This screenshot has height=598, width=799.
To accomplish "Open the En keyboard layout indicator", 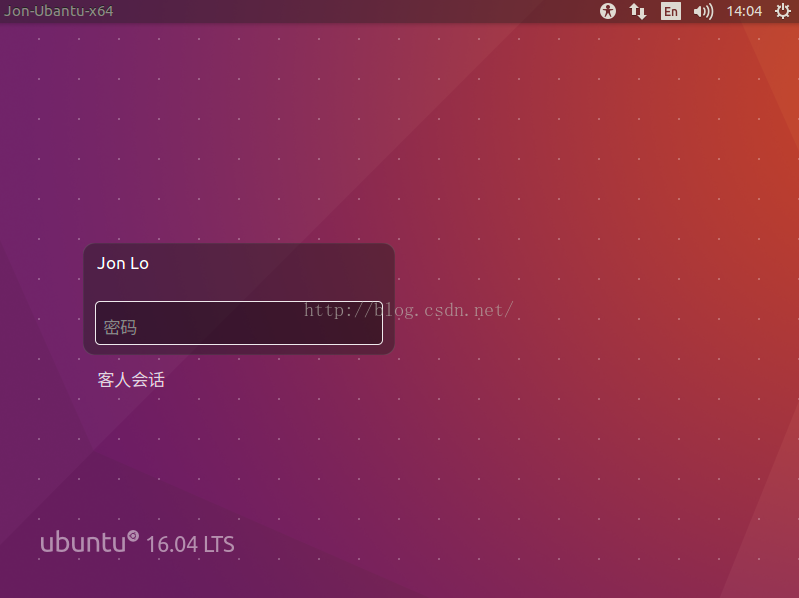I will point(671,11).
